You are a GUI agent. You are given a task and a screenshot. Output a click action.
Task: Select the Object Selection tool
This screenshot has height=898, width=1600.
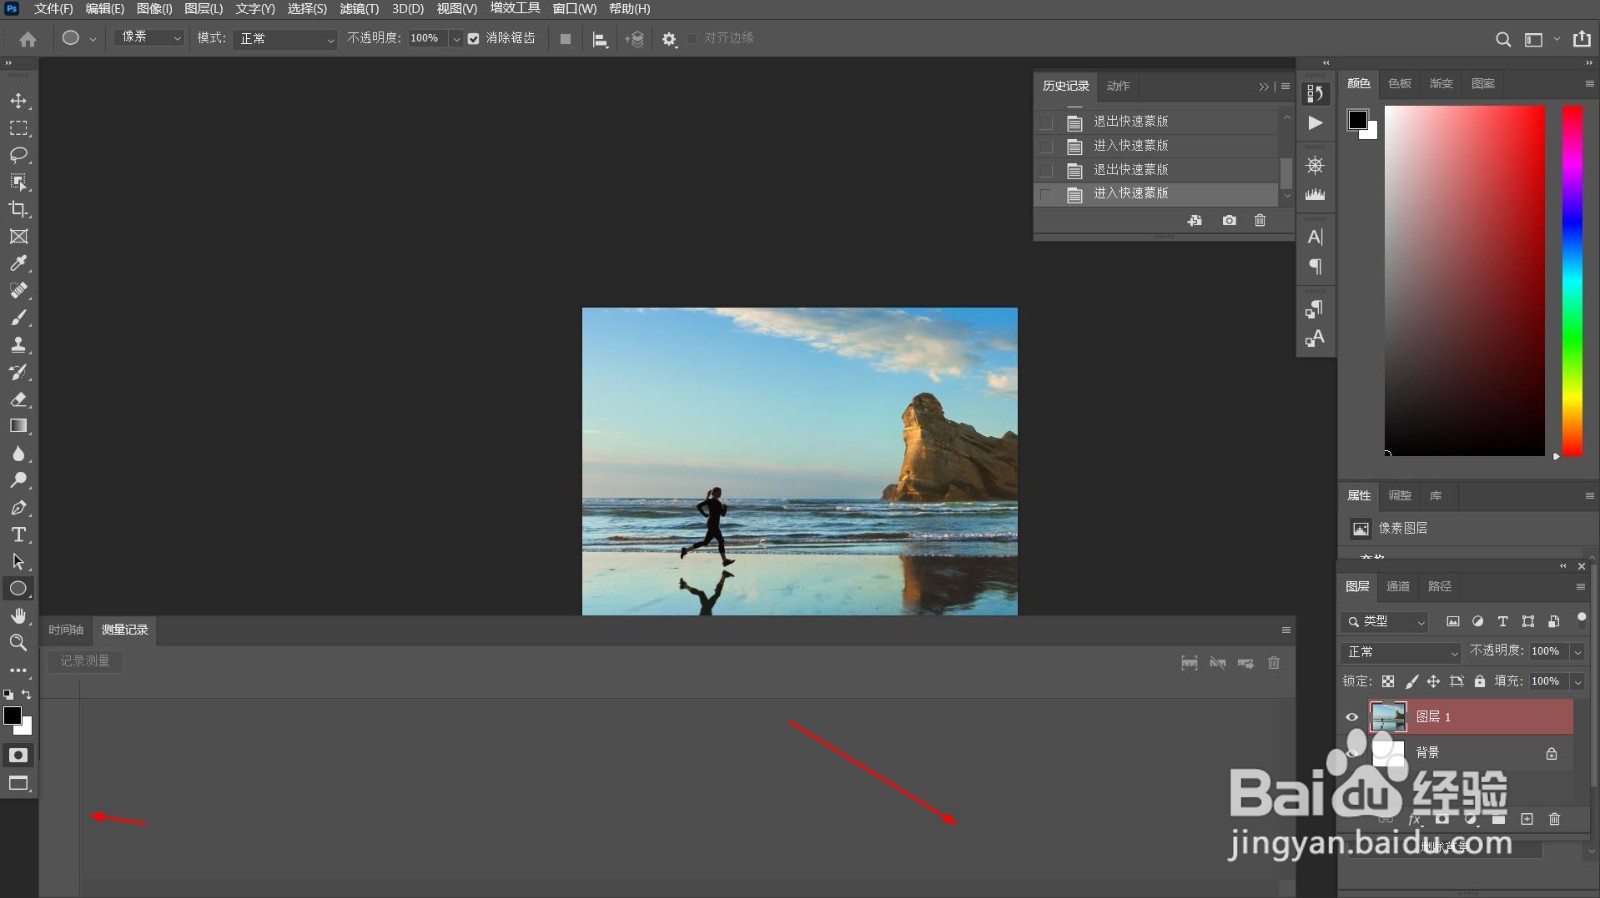18,182
